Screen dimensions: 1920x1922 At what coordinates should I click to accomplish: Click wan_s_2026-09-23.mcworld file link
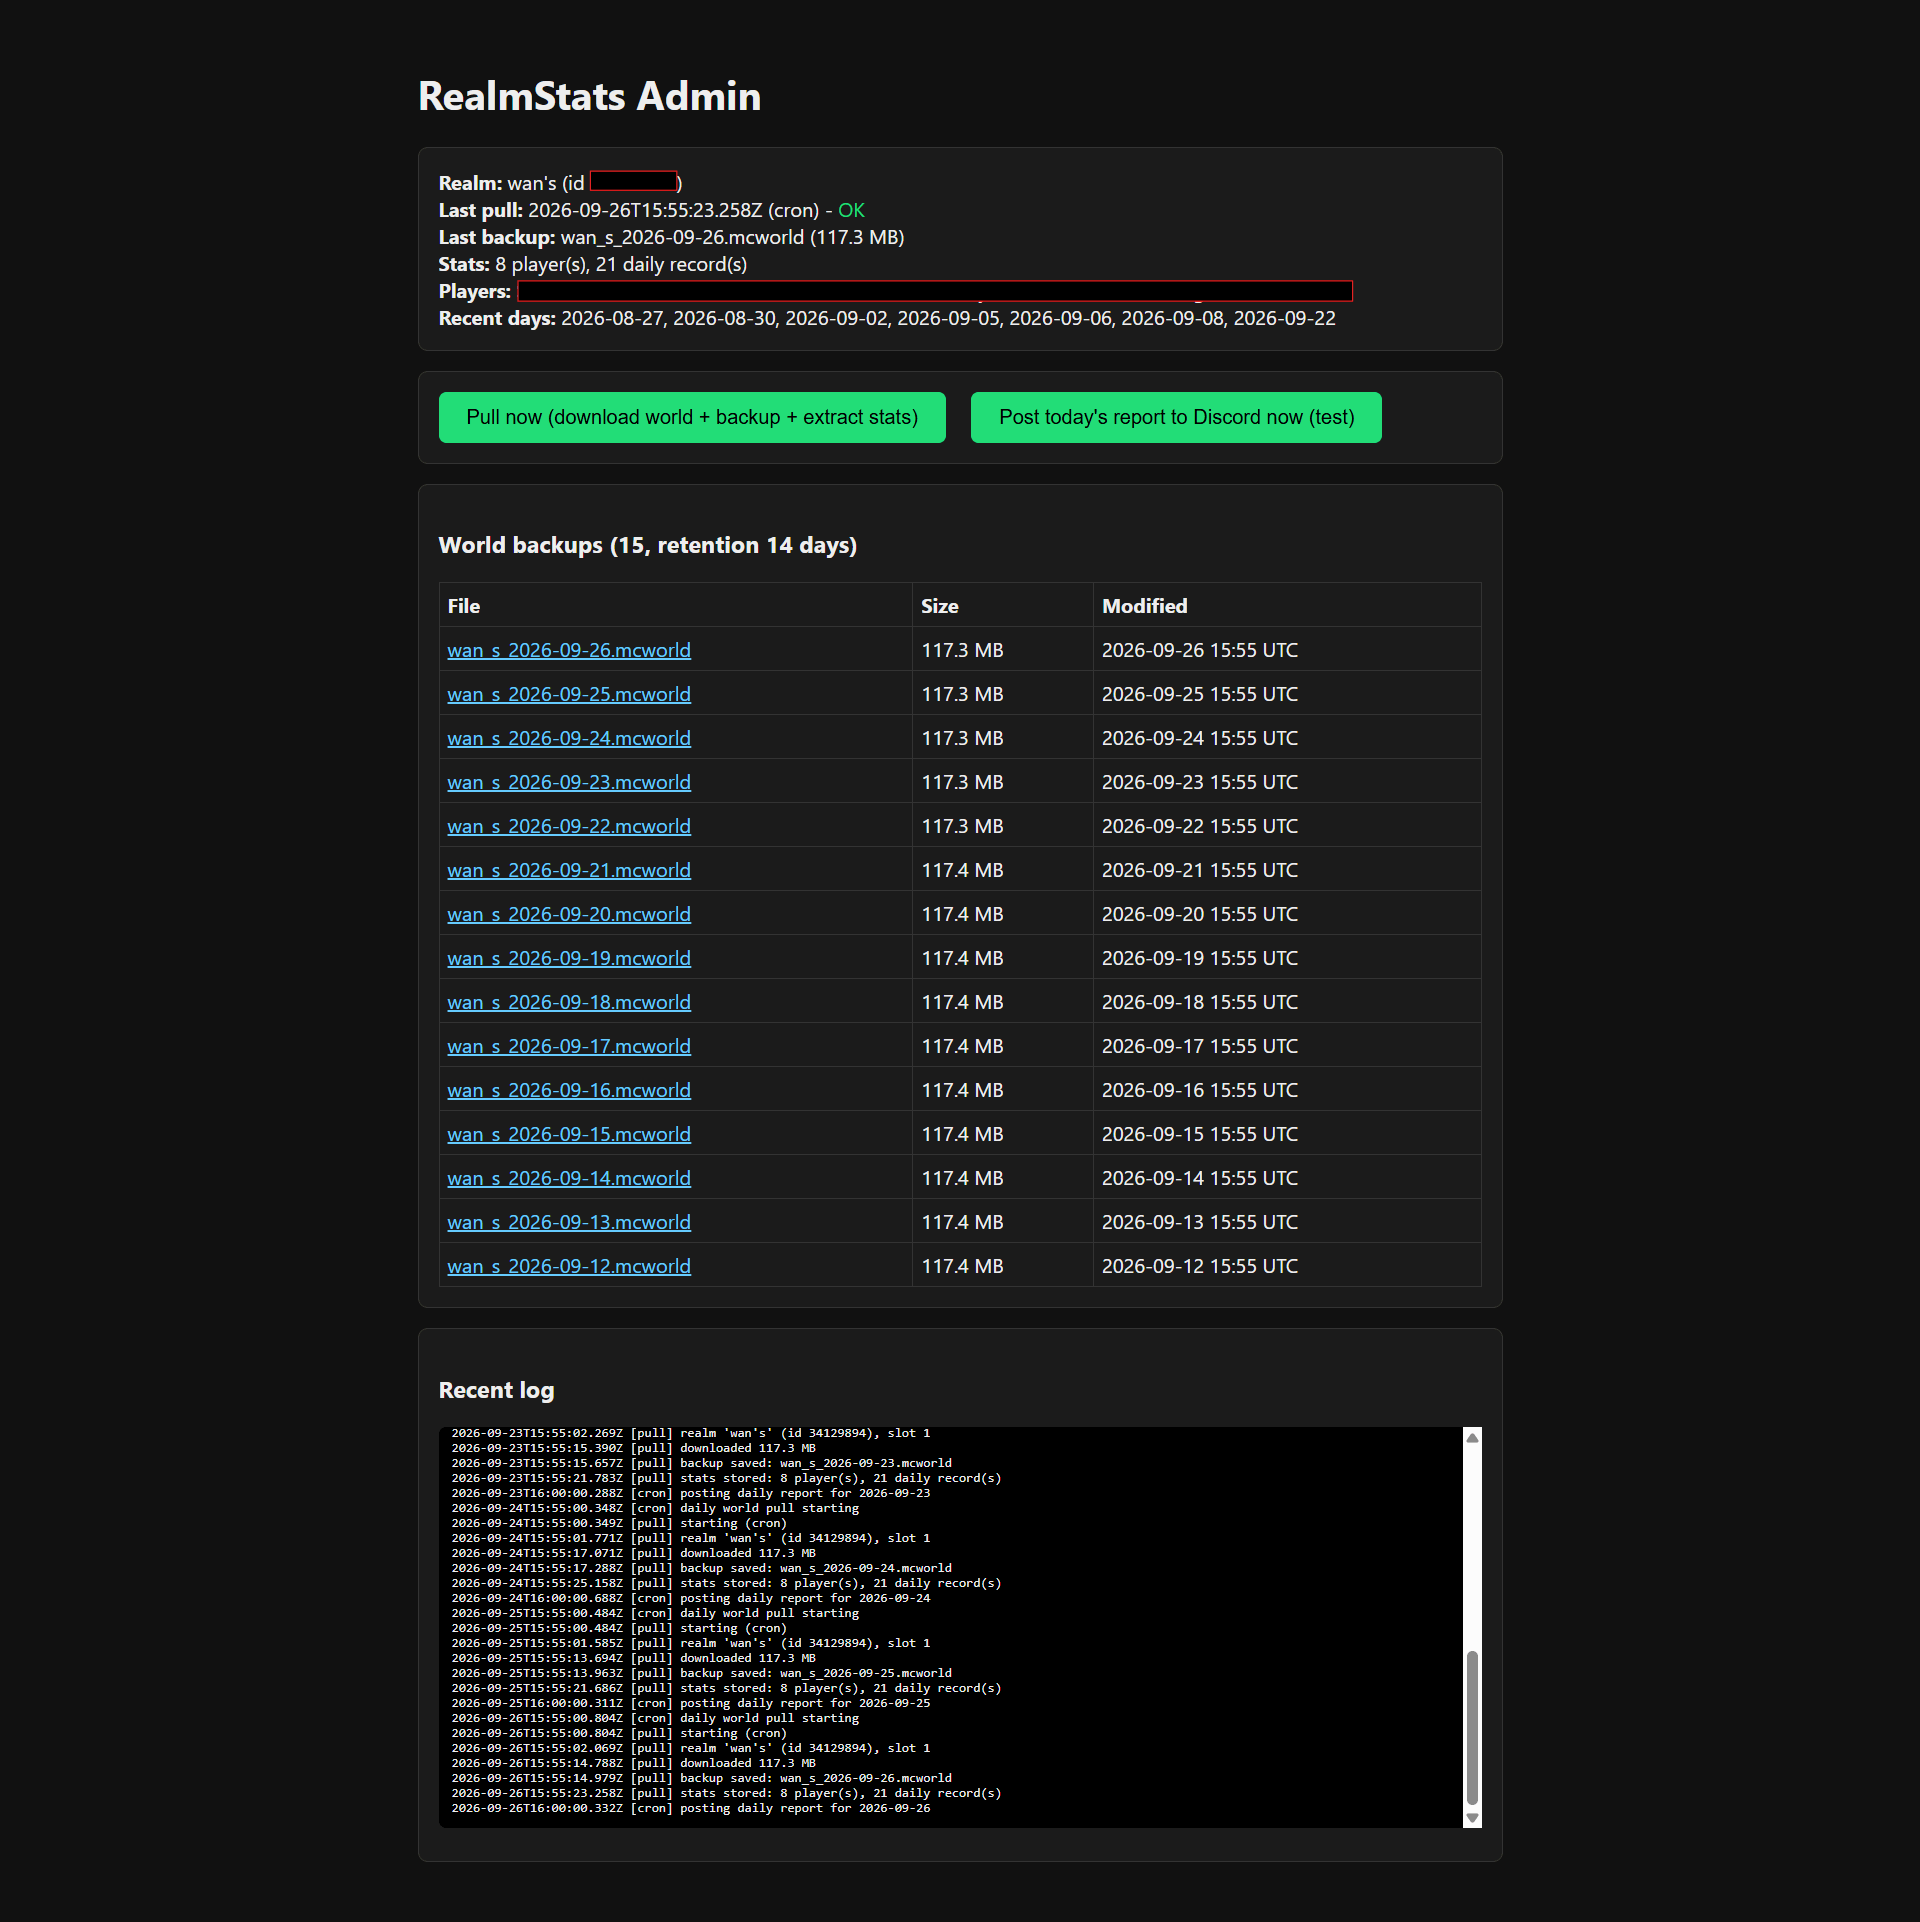[569, 782]
